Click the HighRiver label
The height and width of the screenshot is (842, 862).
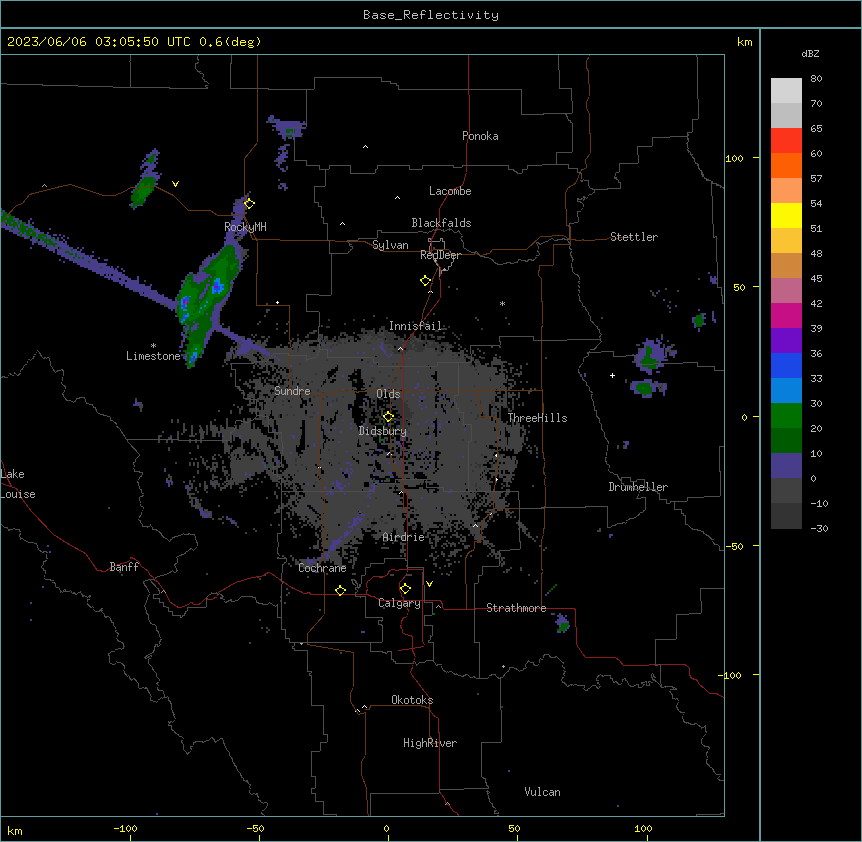point(430,743)
